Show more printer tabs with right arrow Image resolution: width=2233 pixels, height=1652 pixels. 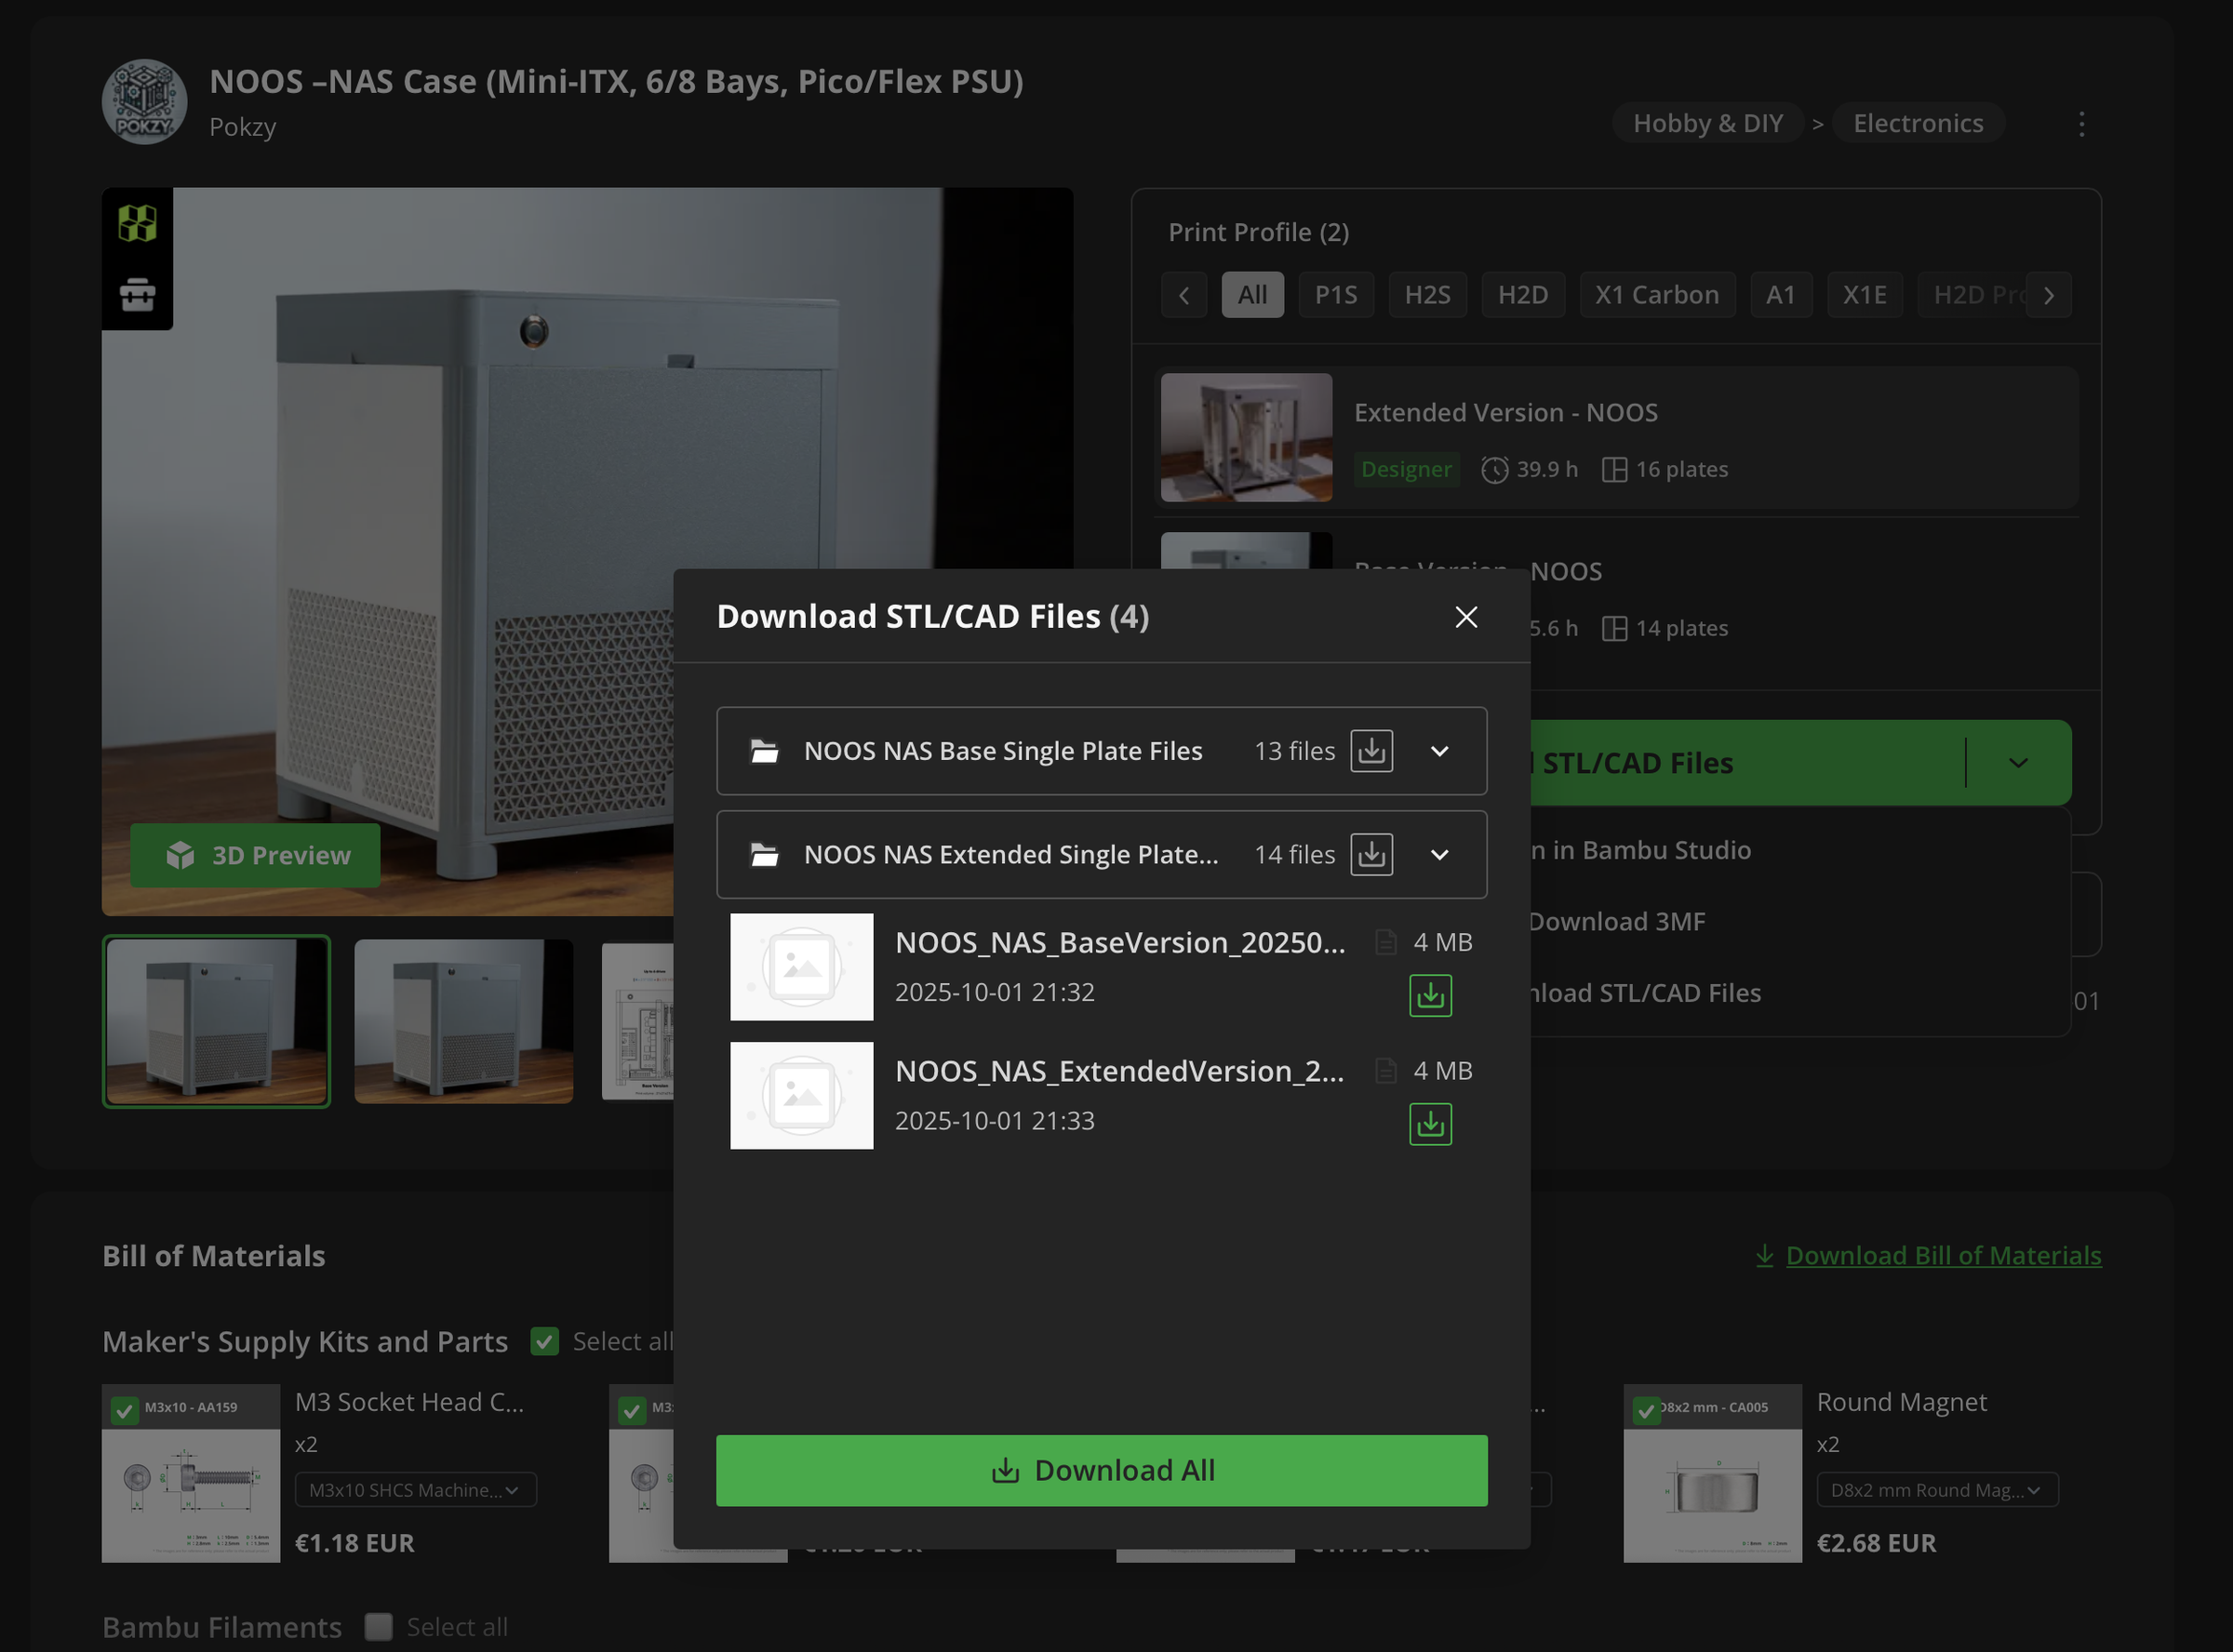click(2048, 295)
